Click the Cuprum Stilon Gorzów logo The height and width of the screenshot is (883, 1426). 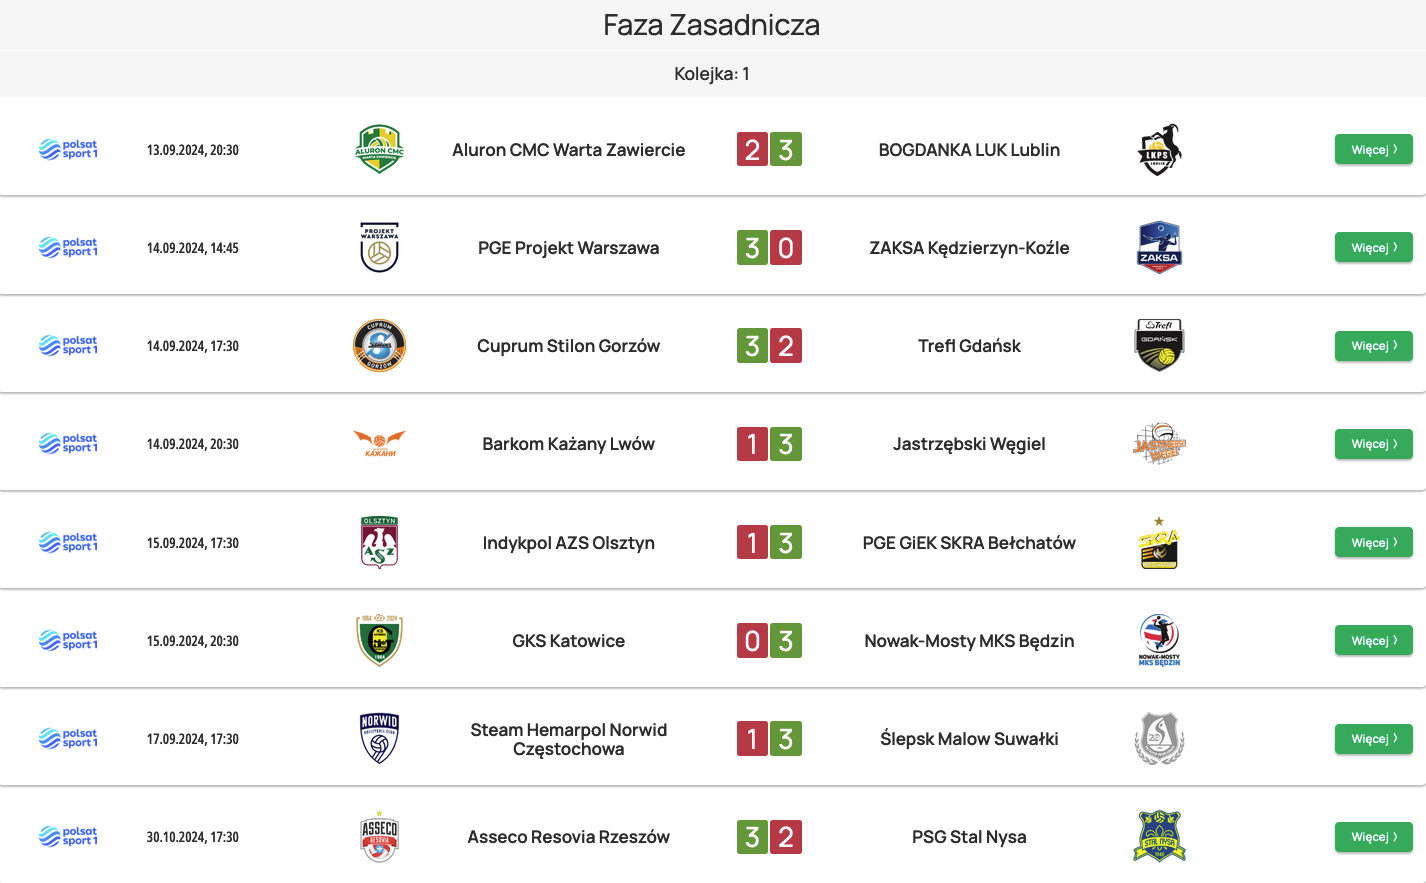[x=379, y=346]
